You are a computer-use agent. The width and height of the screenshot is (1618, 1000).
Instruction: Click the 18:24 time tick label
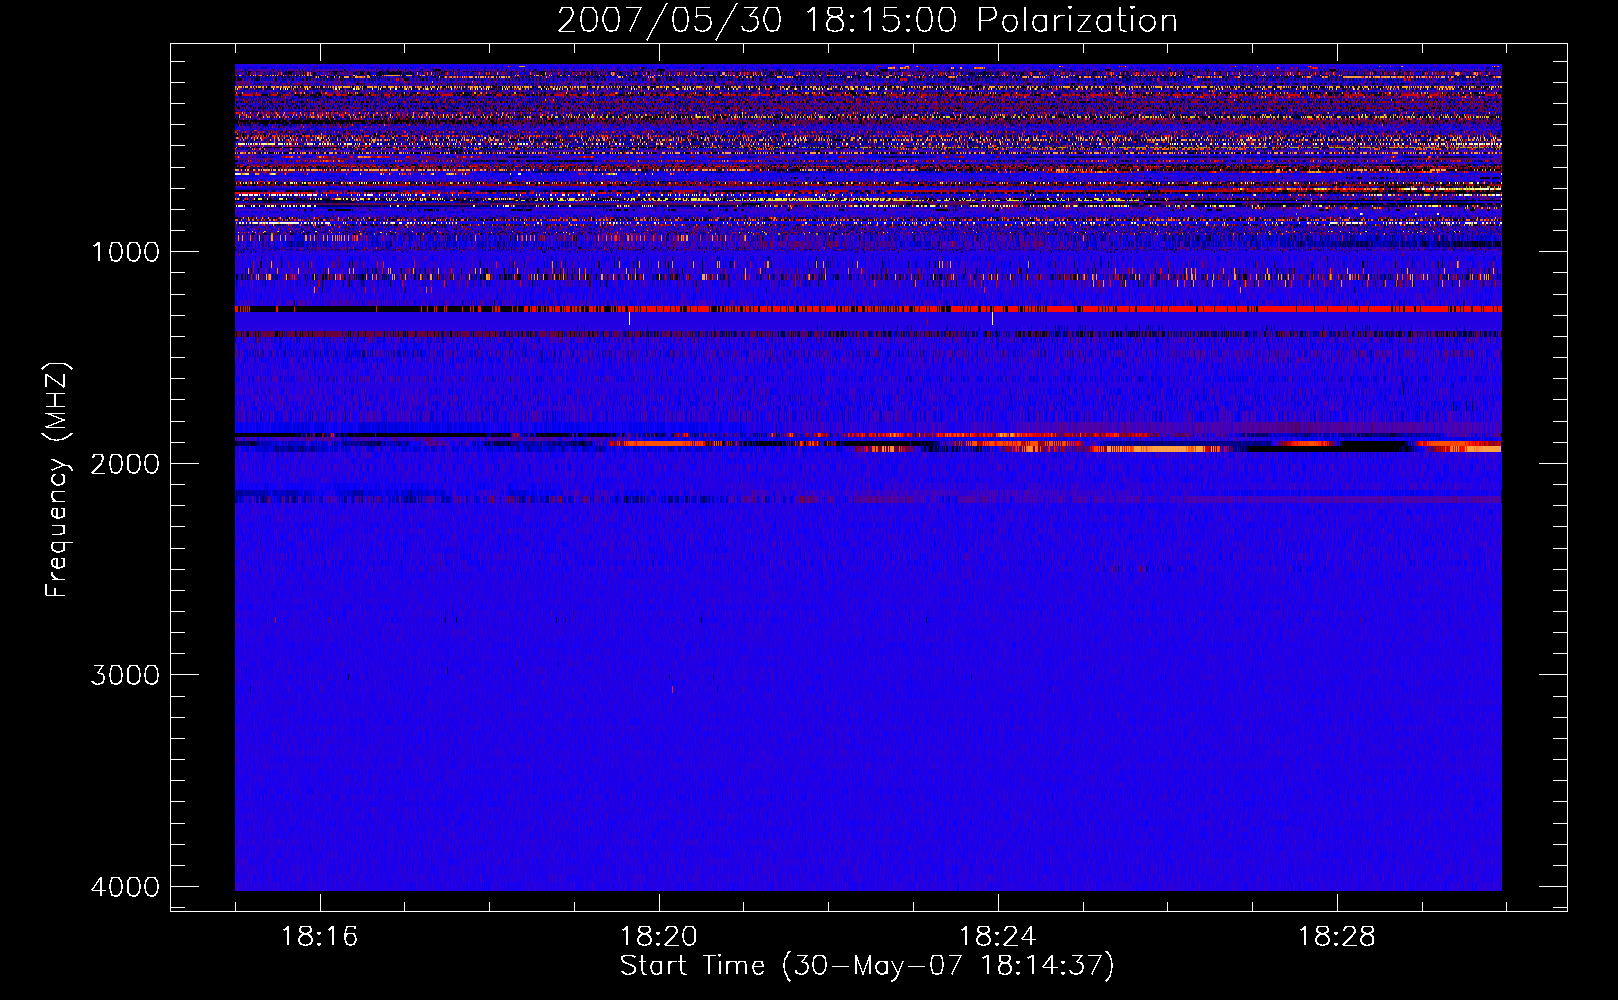(998, 937)
